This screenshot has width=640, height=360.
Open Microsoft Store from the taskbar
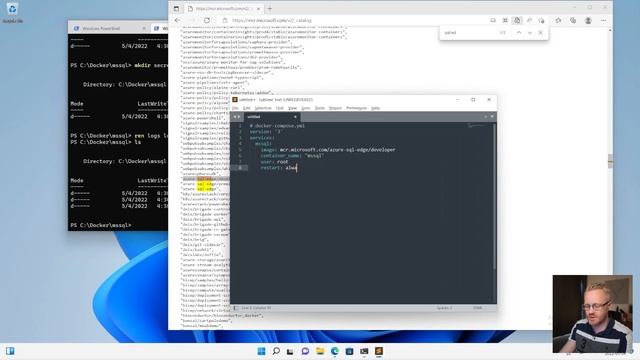tap(349, 351)
